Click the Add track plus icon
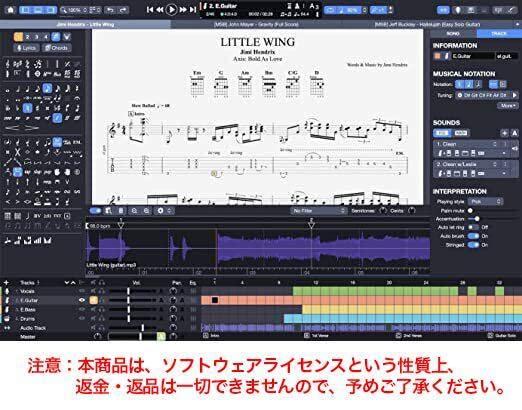The width and height of the screenshot is (522, 410). point(6,283)
